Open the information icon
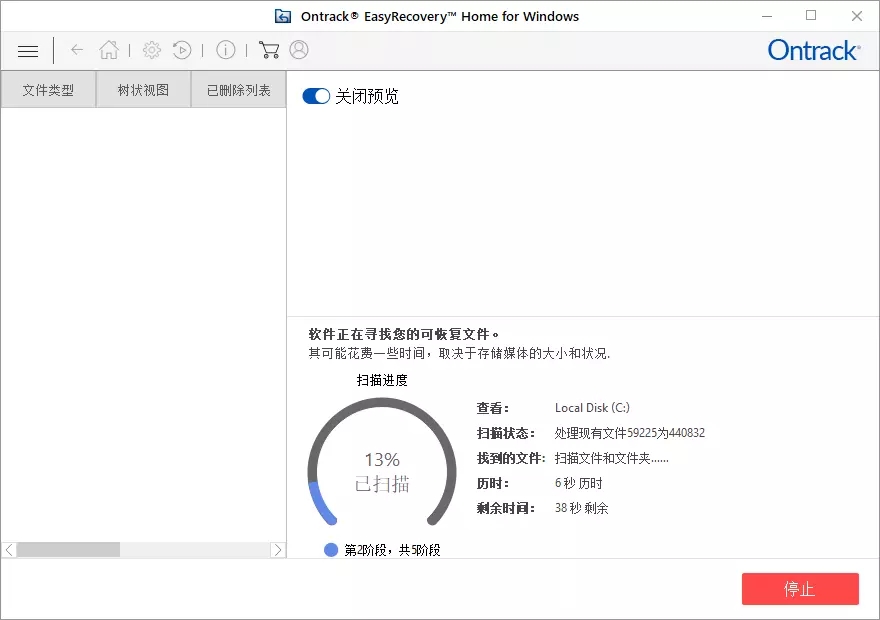Screen dimensions: 880x620 point(226,50)
